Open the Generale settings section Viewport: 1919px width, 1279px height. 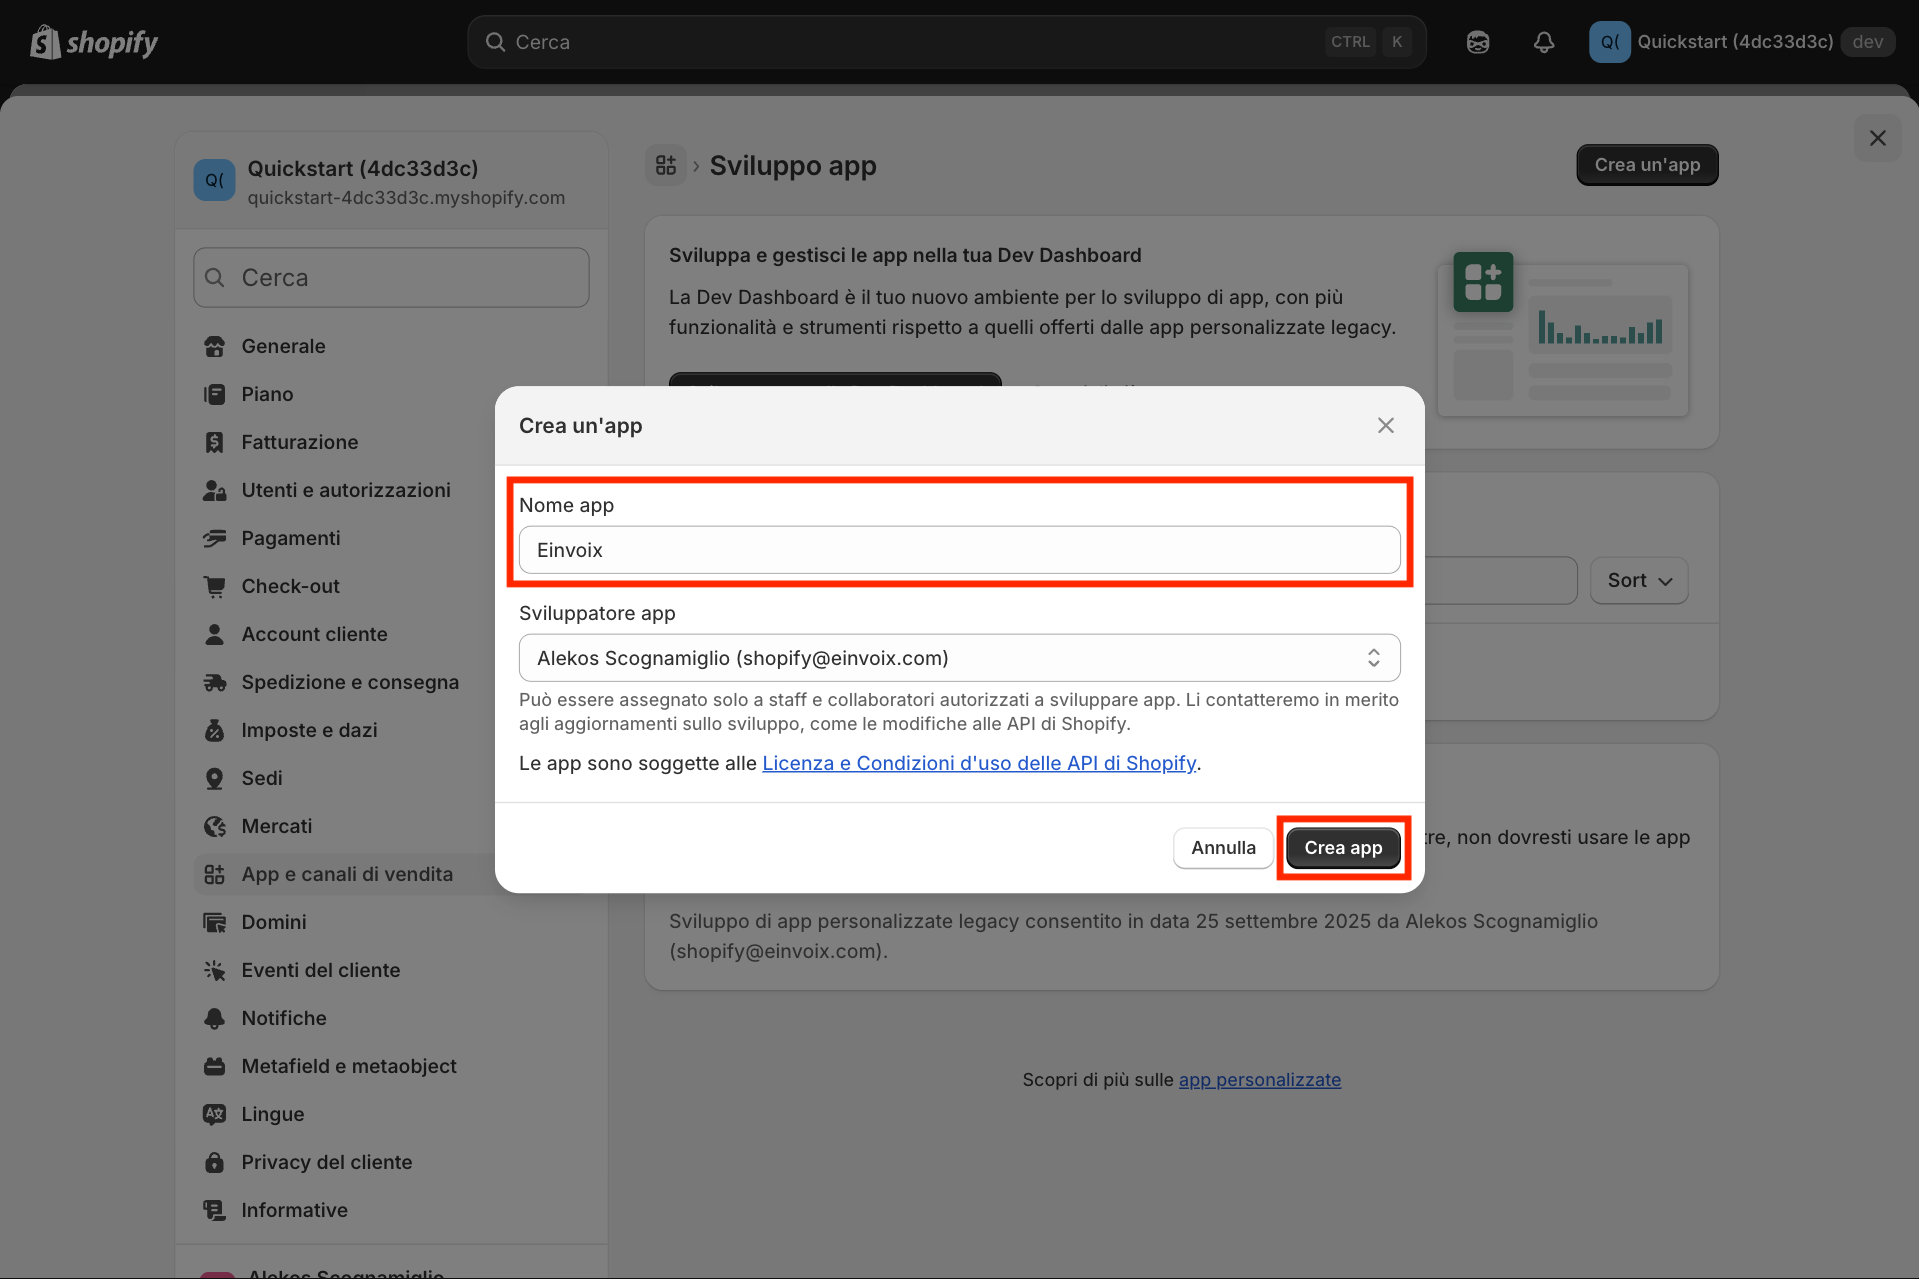[283, 346]
